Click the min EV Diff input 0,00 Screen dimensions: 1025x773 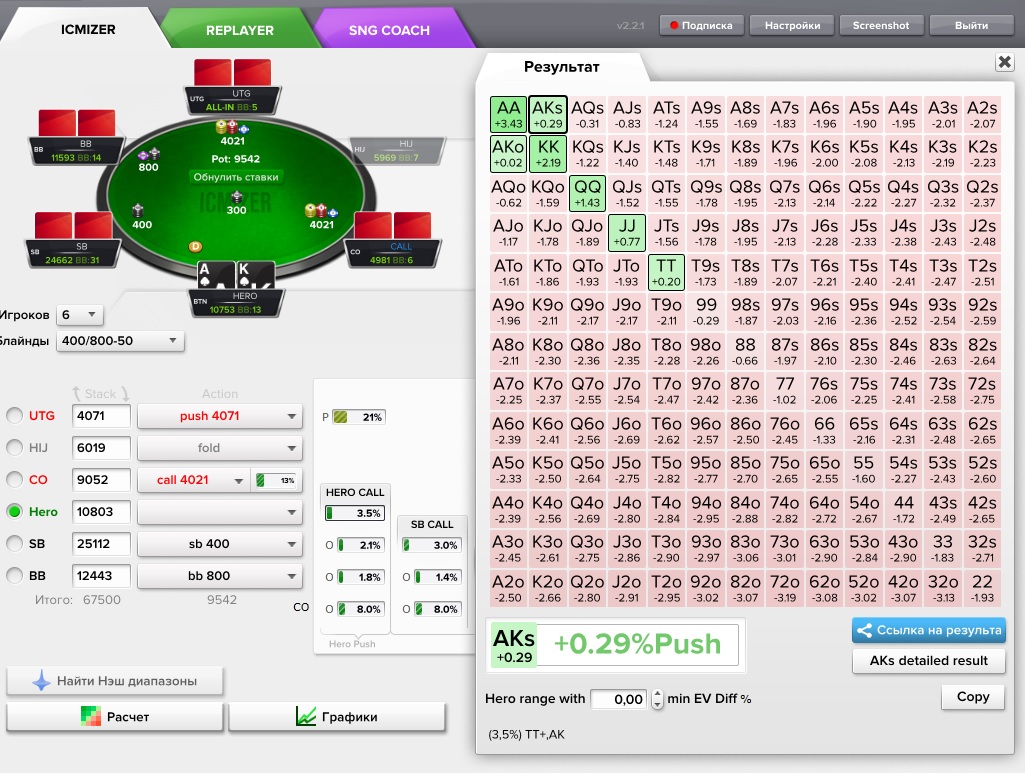(x=619, y=699)
